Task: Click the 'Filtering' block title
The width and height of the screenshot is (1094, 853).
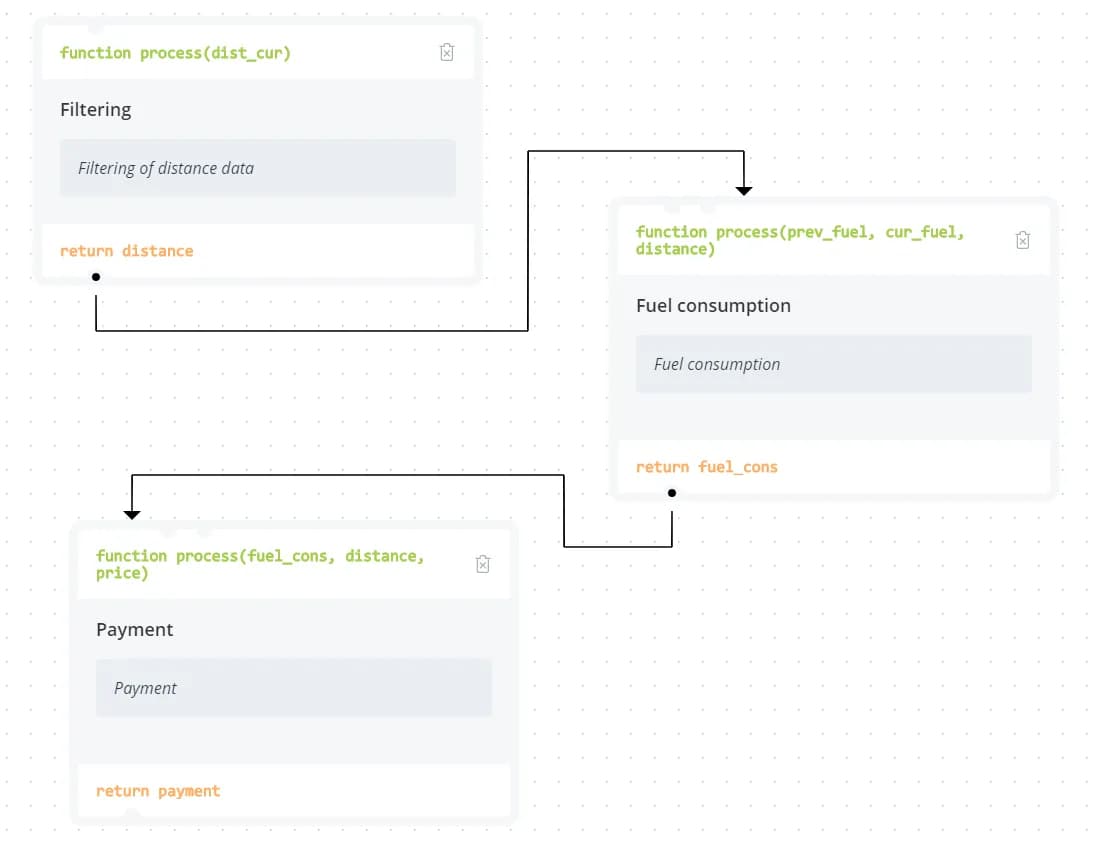Action: (96, 110)
